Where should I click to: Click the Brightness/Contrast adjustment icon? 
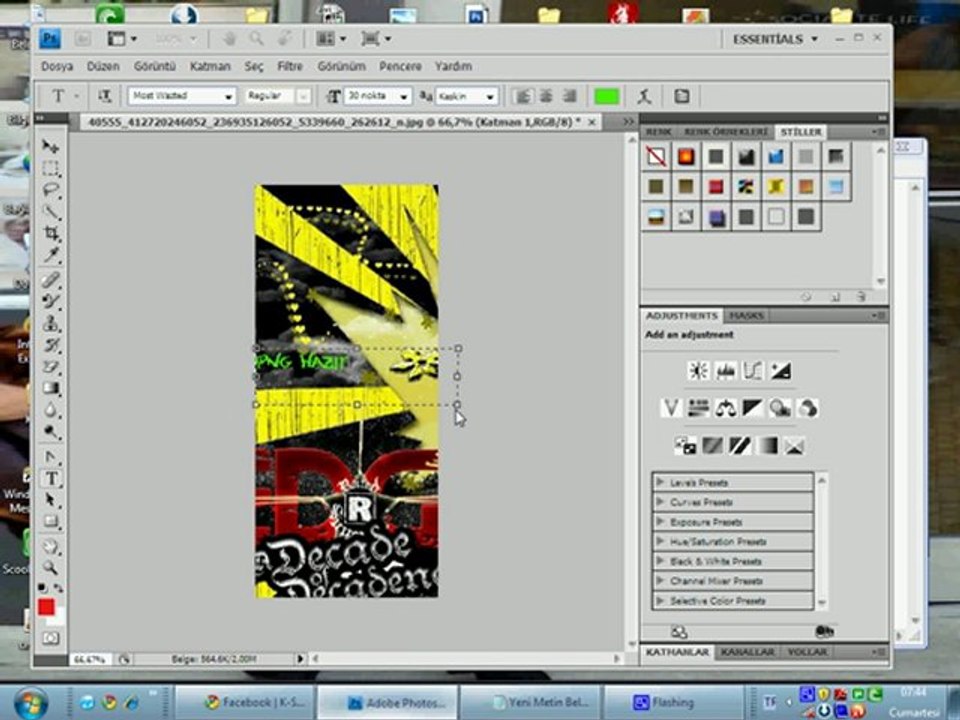point(698,371)
